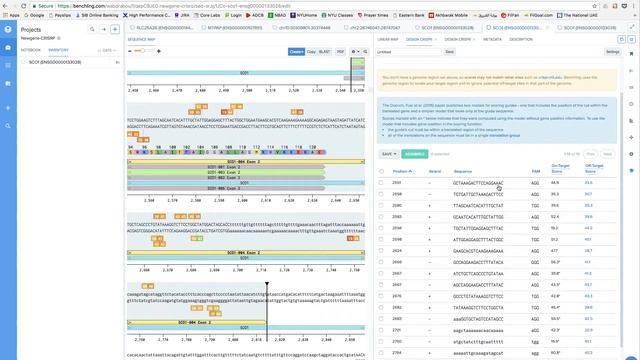Click the tag icon in right toolbar

point(631,171)
